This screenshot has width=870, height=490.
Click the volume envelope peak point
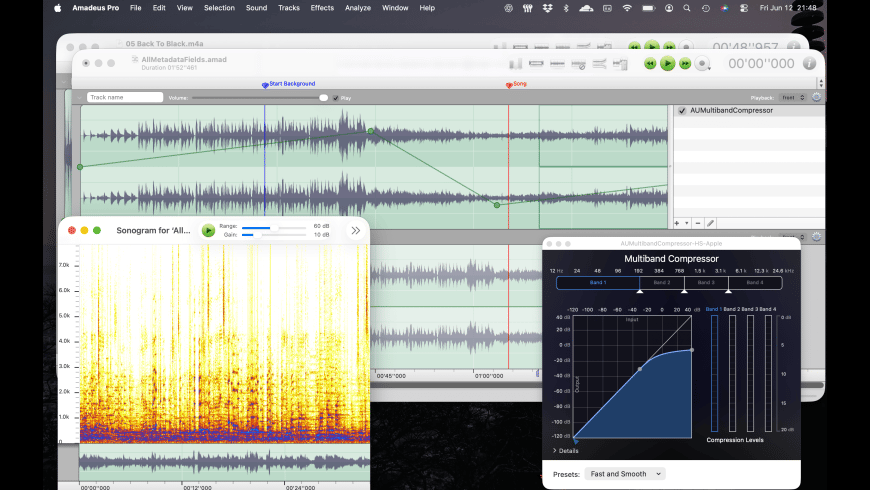[371, 132]
